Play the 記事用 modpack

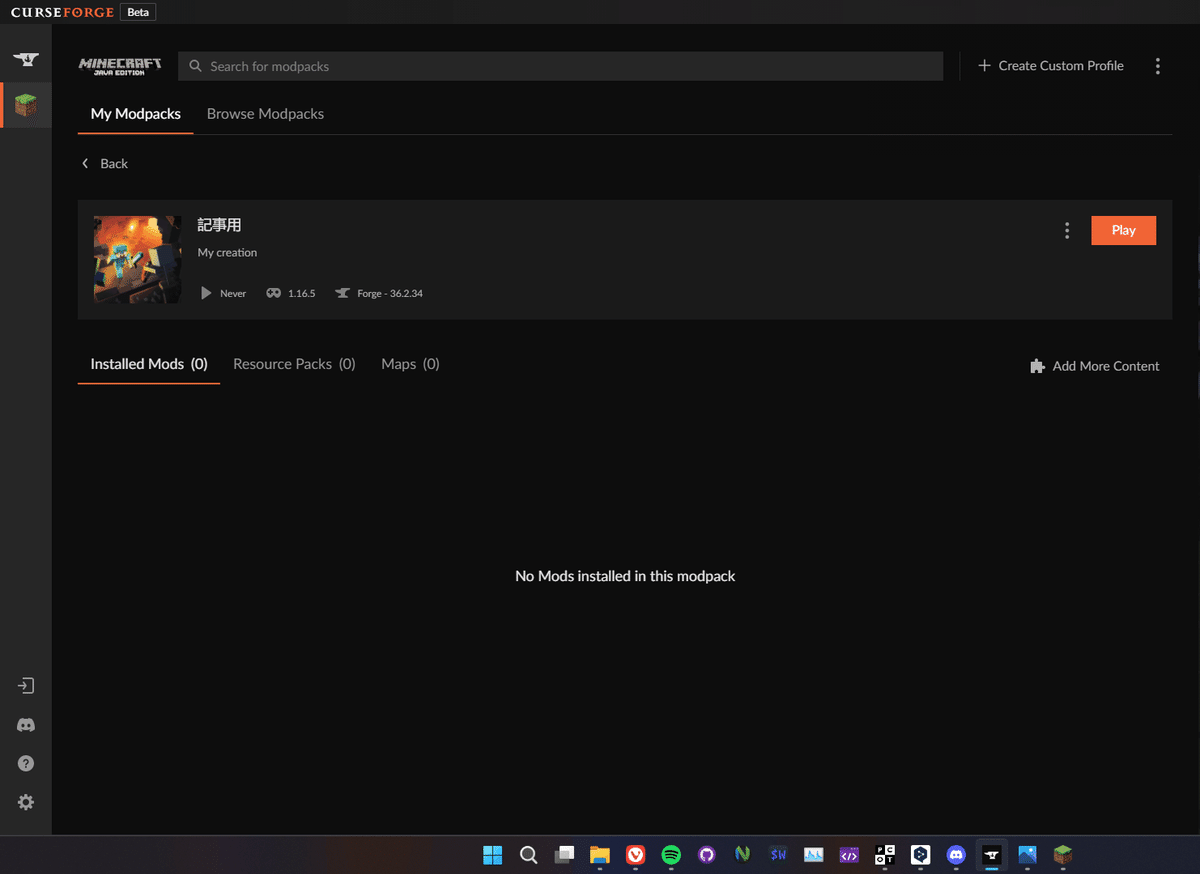1123,230
